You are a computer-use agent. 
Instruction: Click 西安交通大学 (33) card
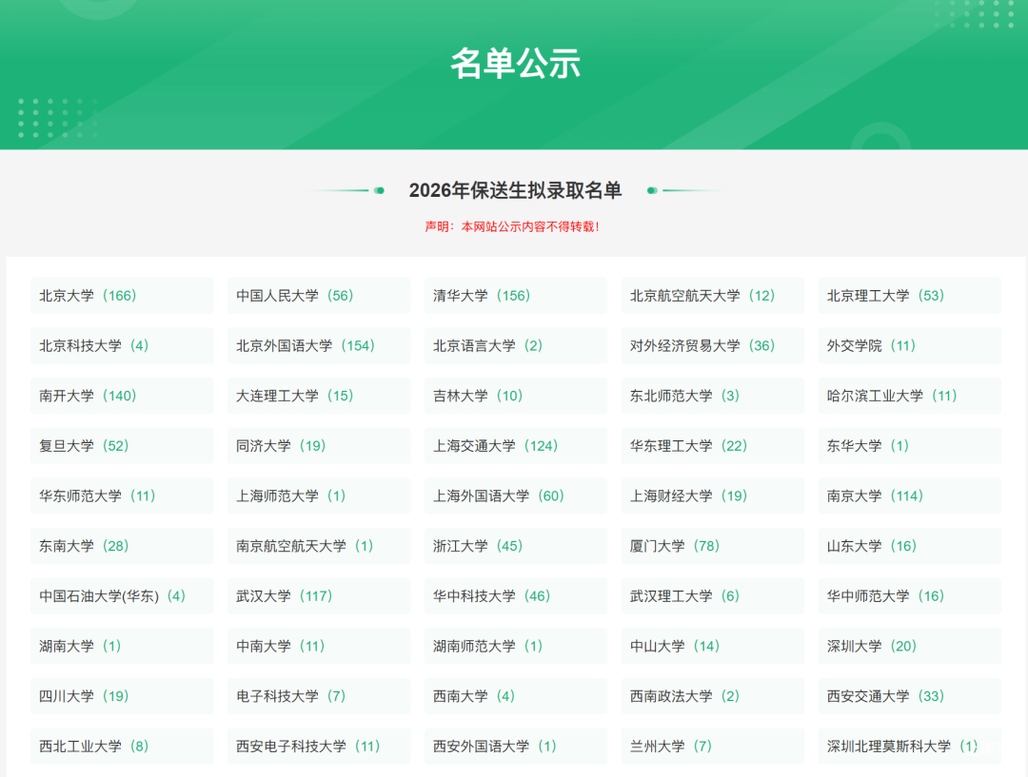(910, 696)
